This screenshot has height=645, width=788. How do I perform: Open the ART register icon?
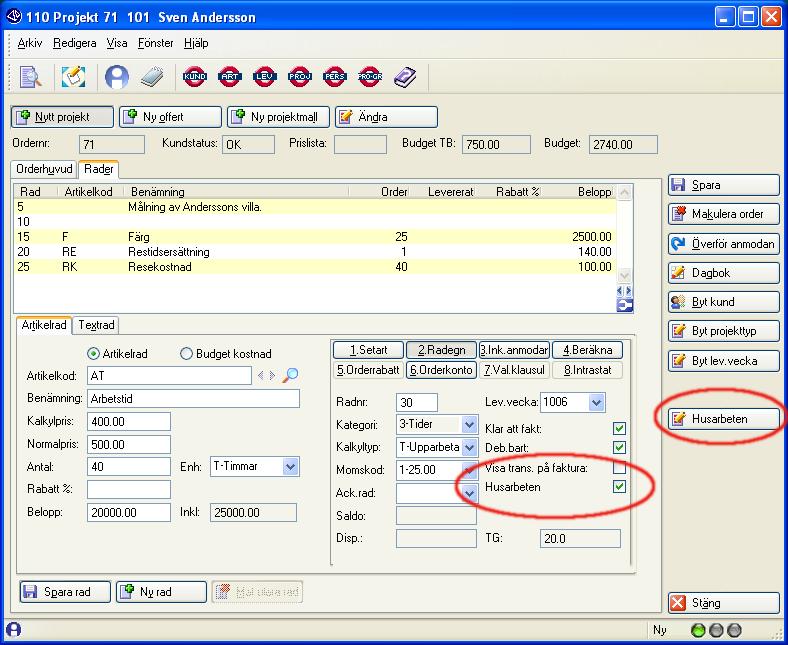coord(230,77)
